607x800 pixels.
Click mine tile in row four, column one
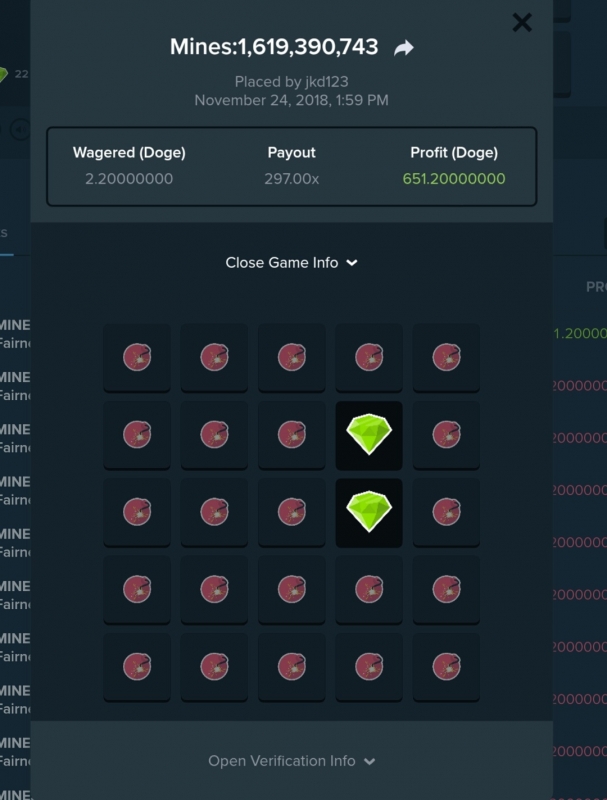coord(137,589)
